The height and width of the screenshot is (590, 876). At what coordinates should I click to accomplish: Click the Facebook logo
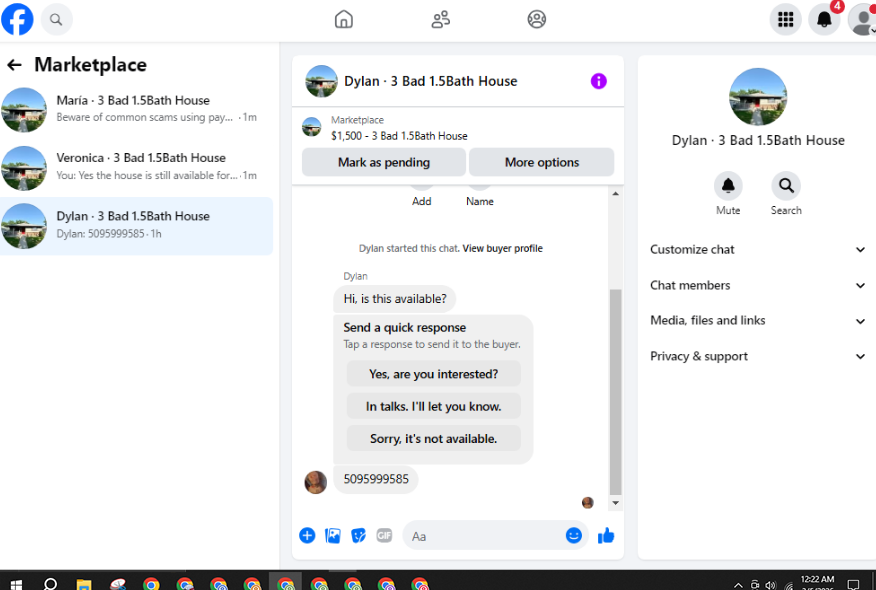coord(17,19)
